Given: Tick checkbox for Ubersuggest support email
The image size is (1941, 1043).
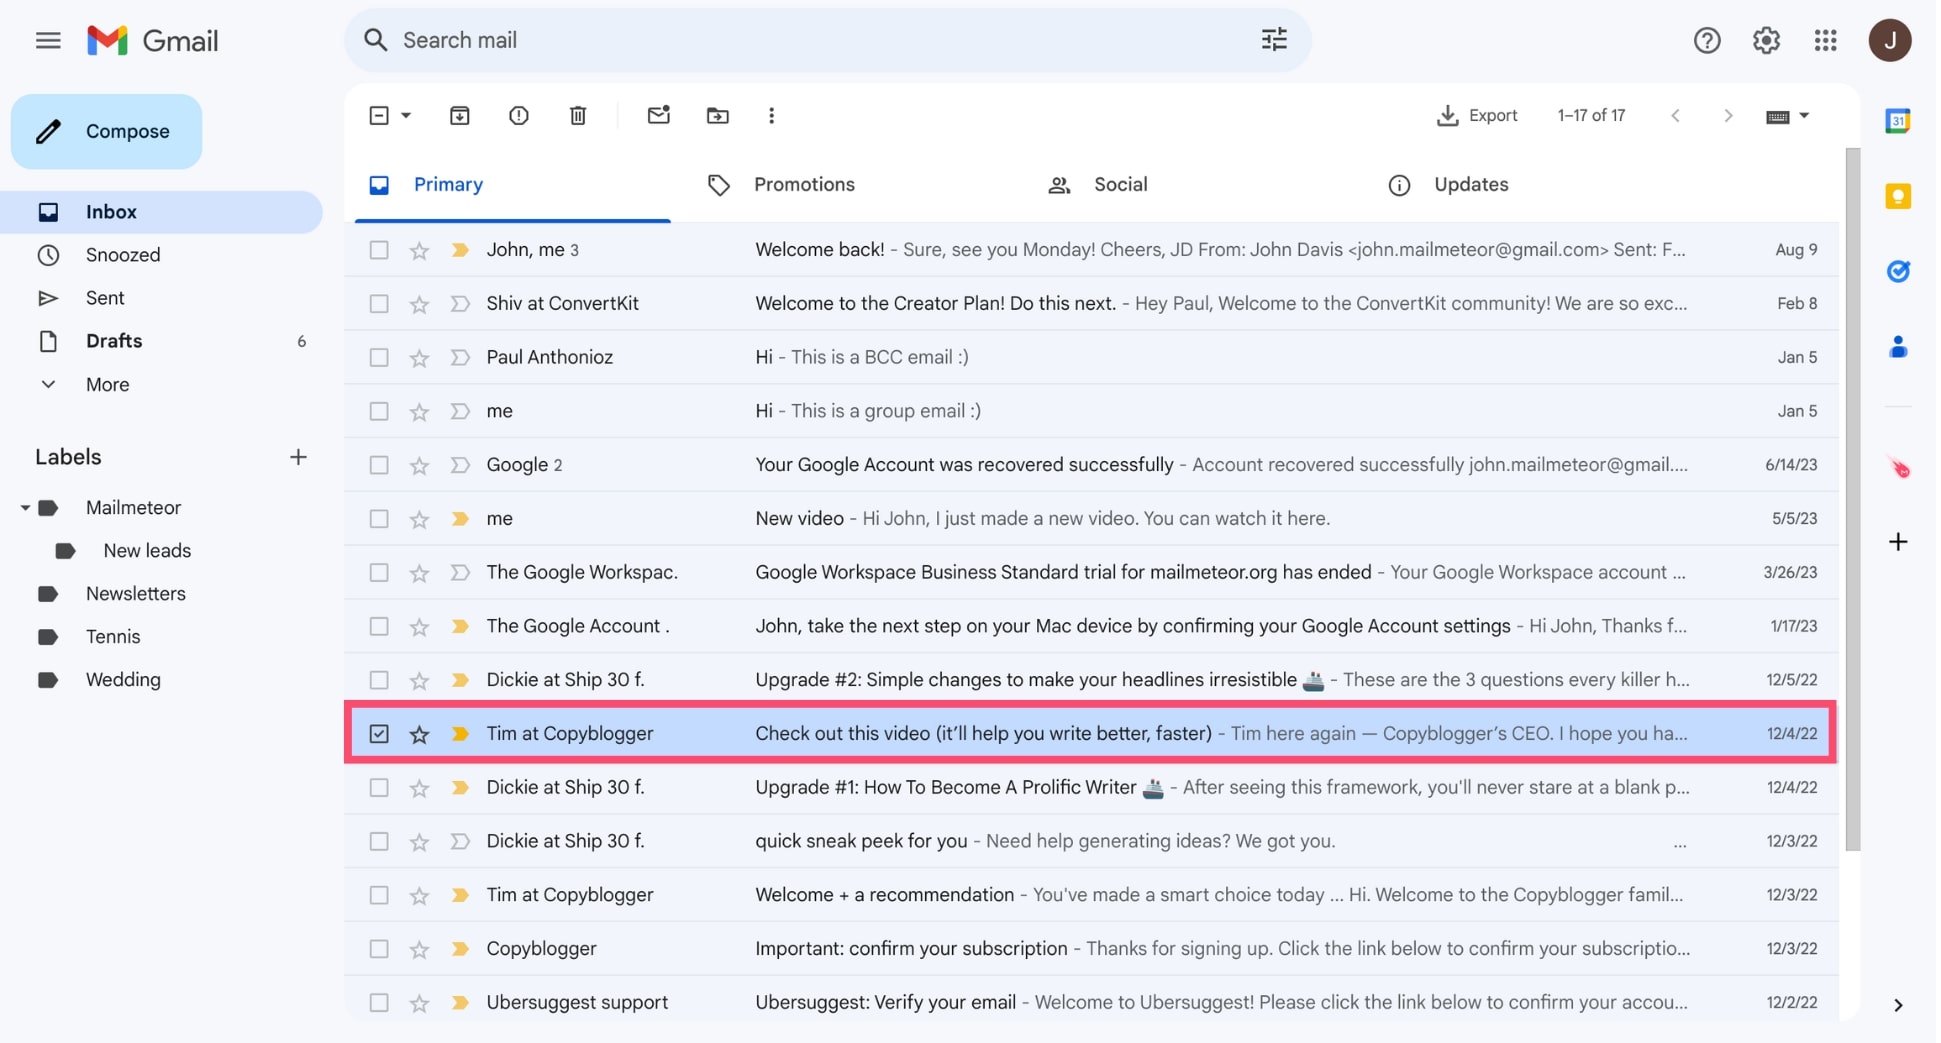Looking at the screenshot, I should tap(379, 1003).
